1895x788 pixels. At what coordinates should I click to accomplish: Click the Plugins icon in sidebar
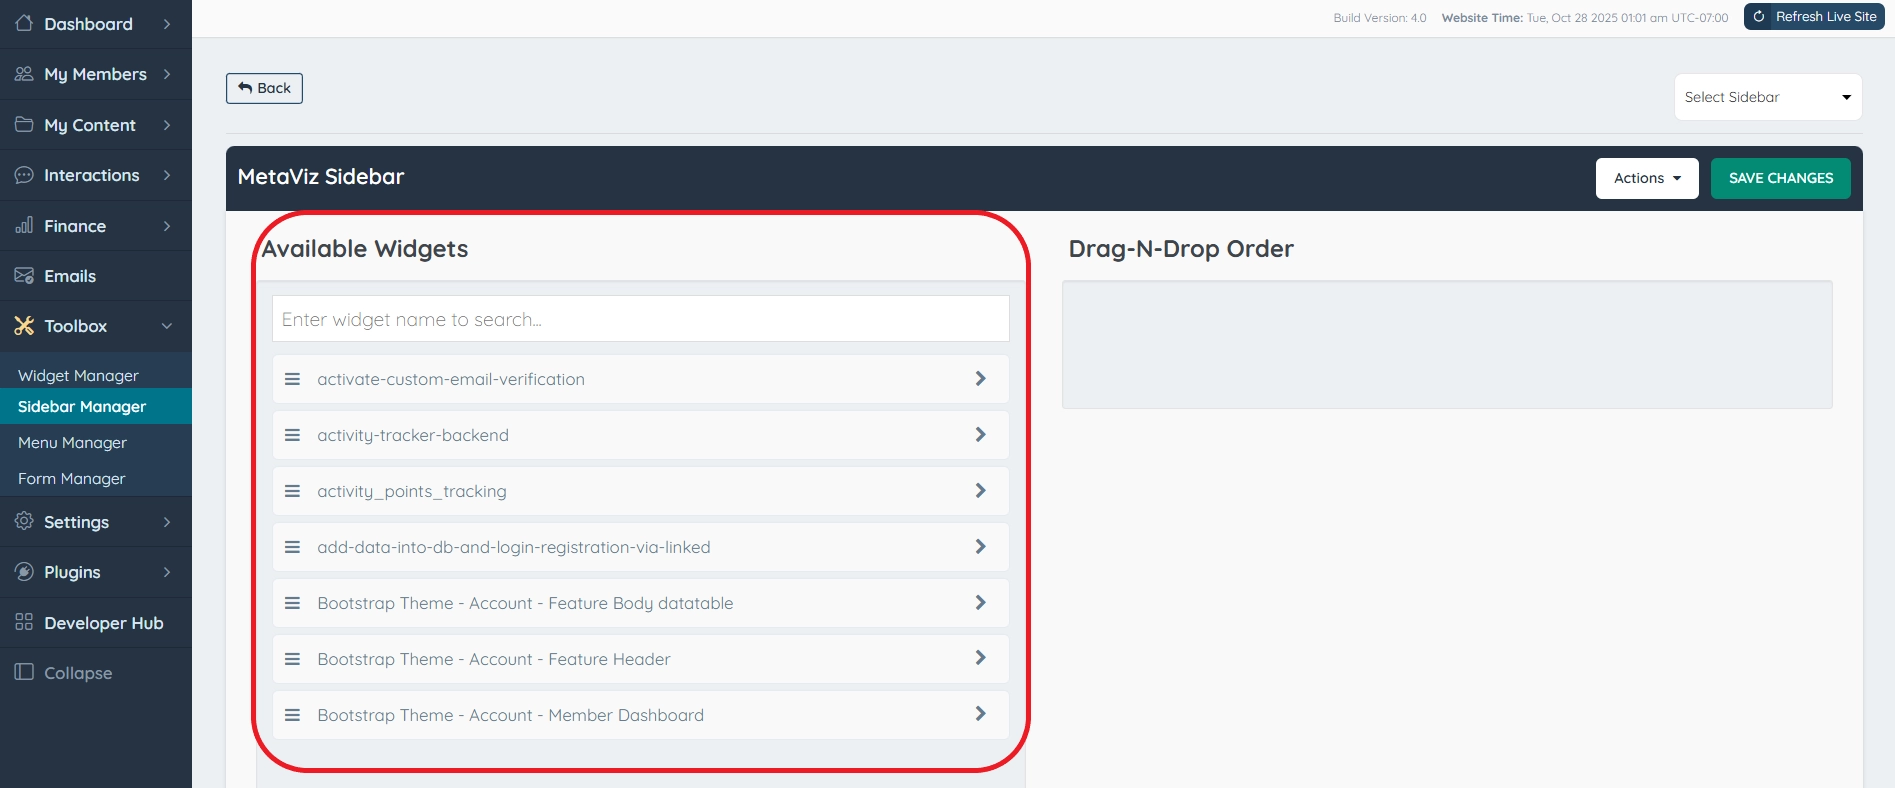[x=24, y=572]
